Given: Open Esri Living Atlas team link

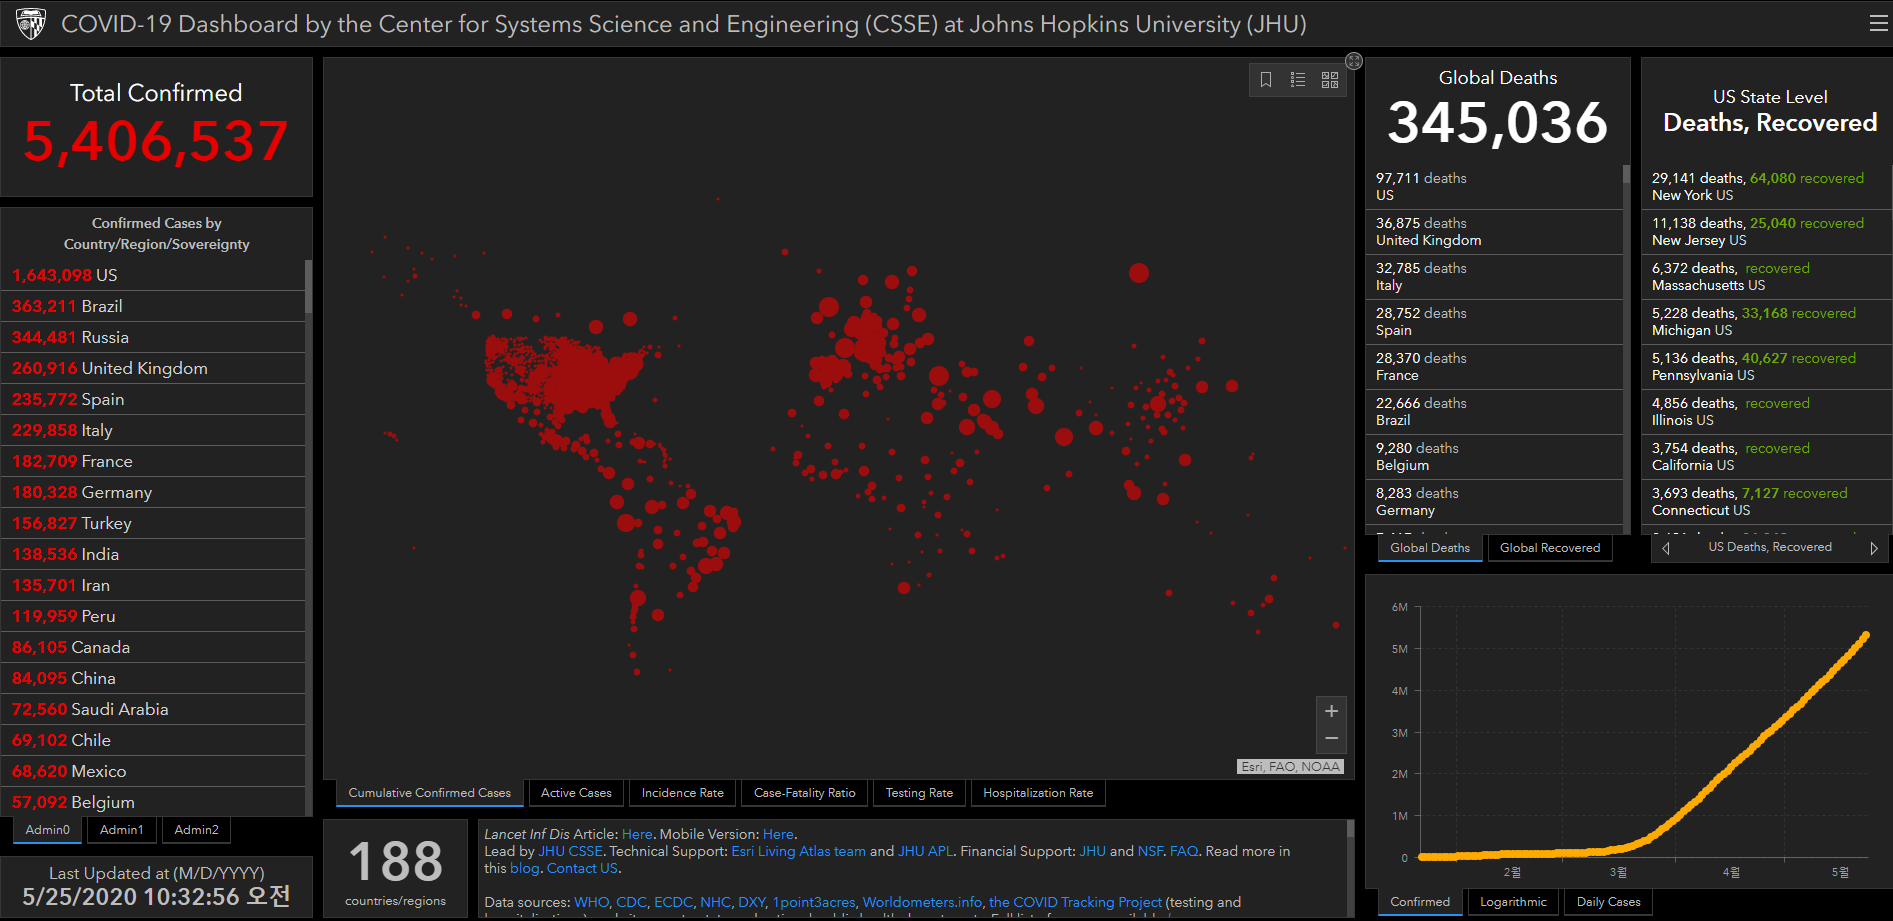Looking at the screenshot, I should tap(798, 851).
